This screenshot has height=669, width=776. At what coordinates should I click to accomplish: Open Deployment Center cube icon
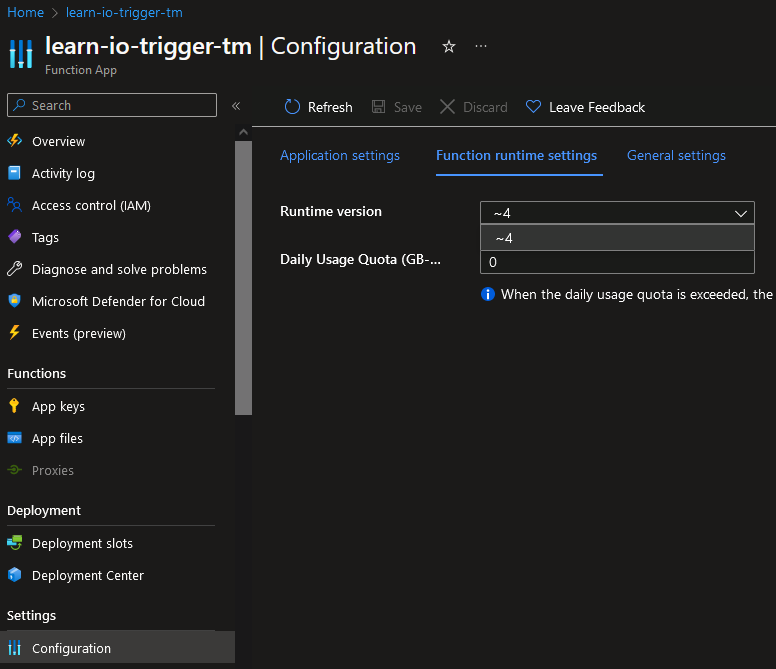(x=14, y=575)
